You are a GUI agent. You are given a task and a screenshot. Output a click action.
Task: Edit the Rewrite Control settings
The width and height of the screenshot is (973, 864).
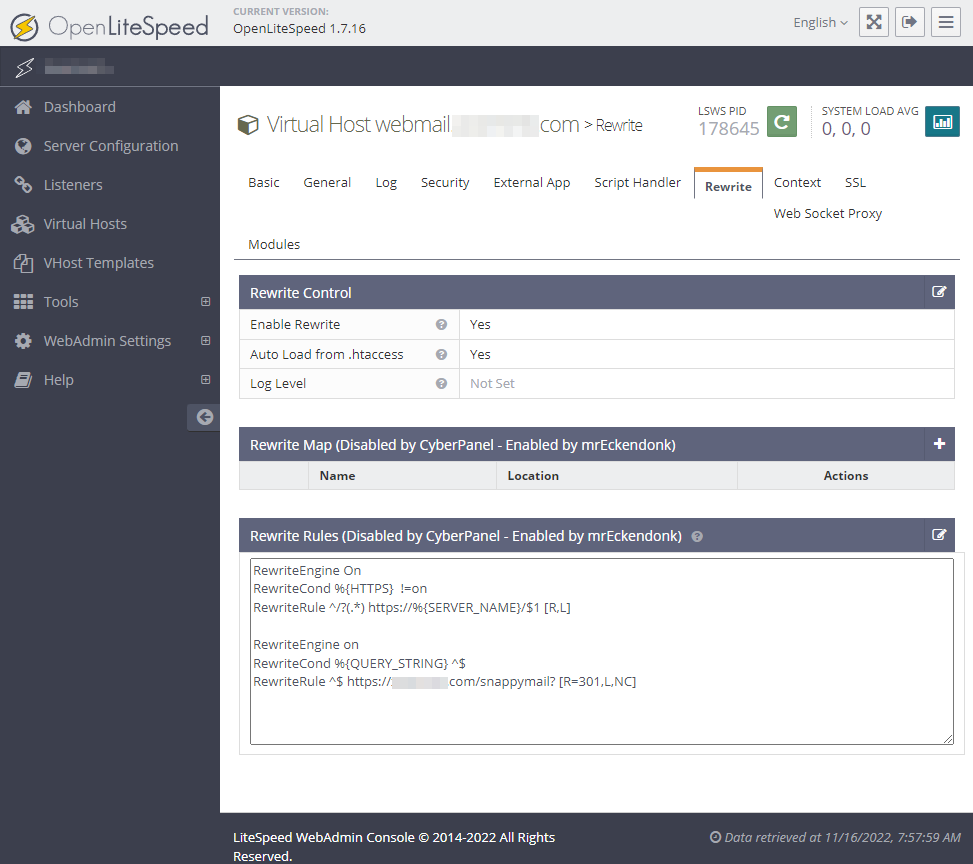click(x=939, y=292)
